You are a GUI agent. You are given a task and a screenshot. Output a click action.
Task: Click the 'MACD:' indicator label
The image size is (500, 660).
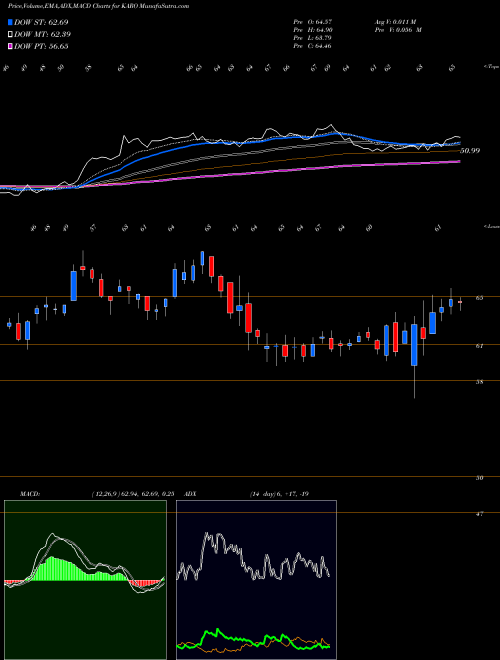(x=29, y=494)
